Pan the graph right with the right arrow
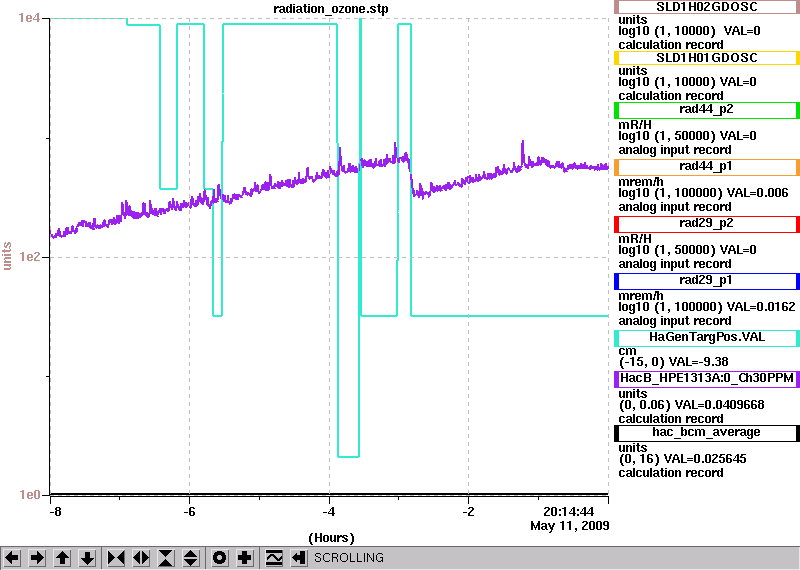Image resolution: width=800 pixels, height=570 pixels. pyautogui.click(x=37, y=558)
